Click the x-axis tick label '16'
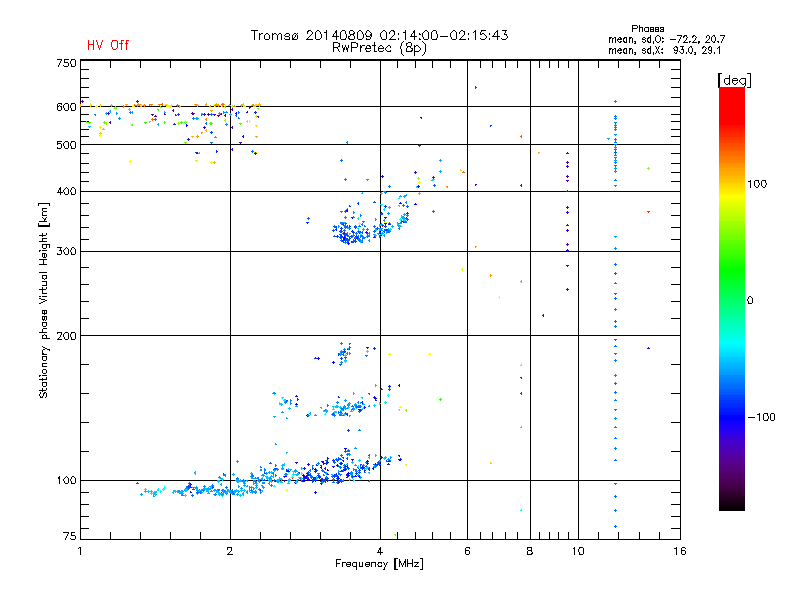This screenshot has width=800, height=600. [680, 551]
